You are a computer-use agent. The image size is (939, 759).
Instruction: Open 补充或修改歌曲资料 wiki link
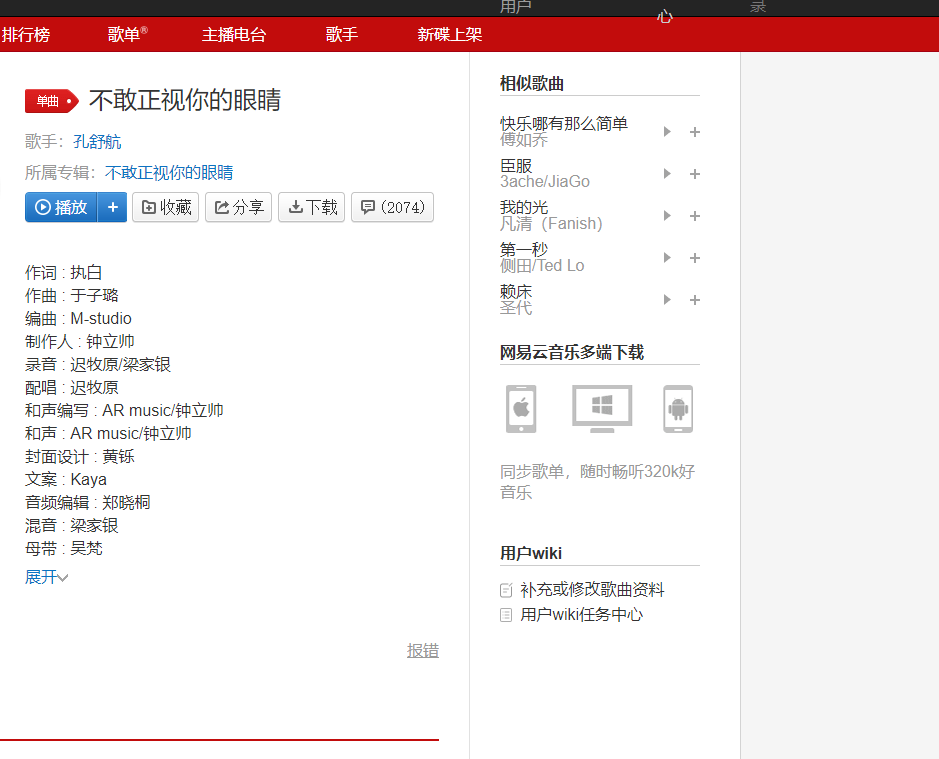pos(591,590)
